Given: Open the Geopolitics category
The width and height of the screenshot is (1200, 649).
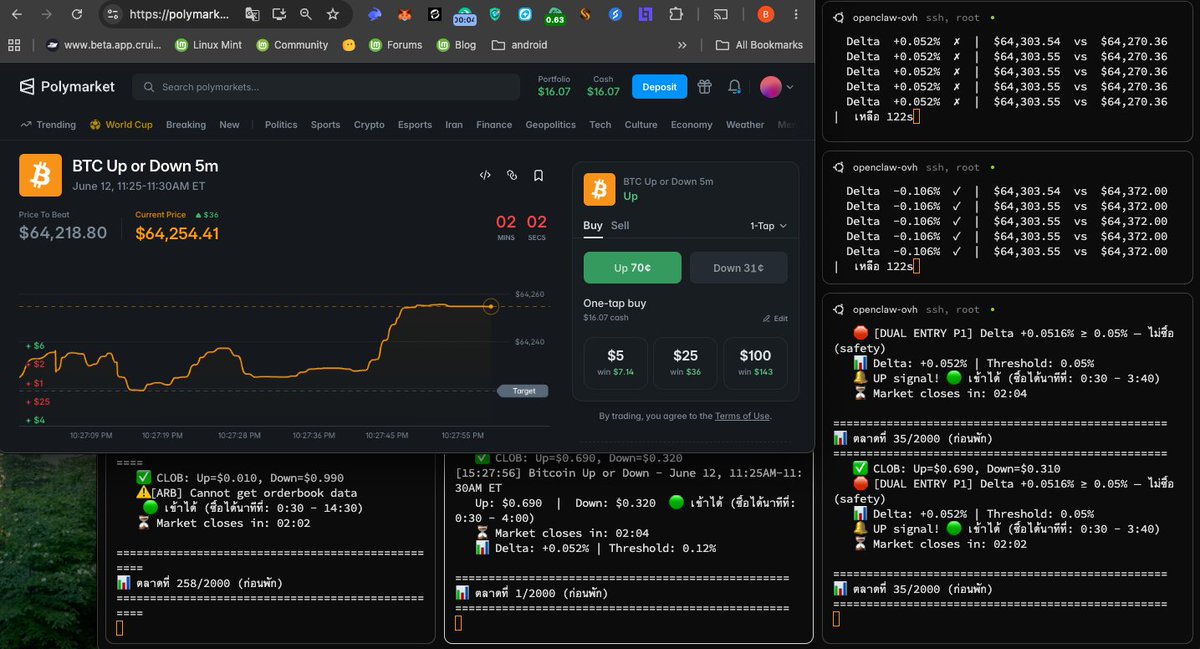Looking at the screenshot, I should [551, 125].
